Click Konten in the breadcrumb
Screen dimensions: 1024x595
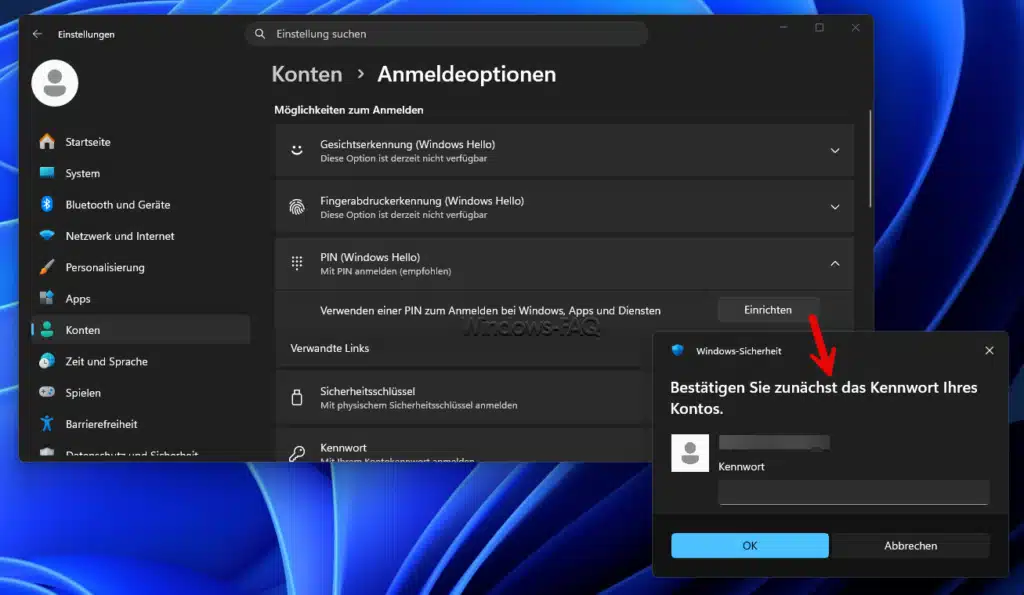point(307,74)
